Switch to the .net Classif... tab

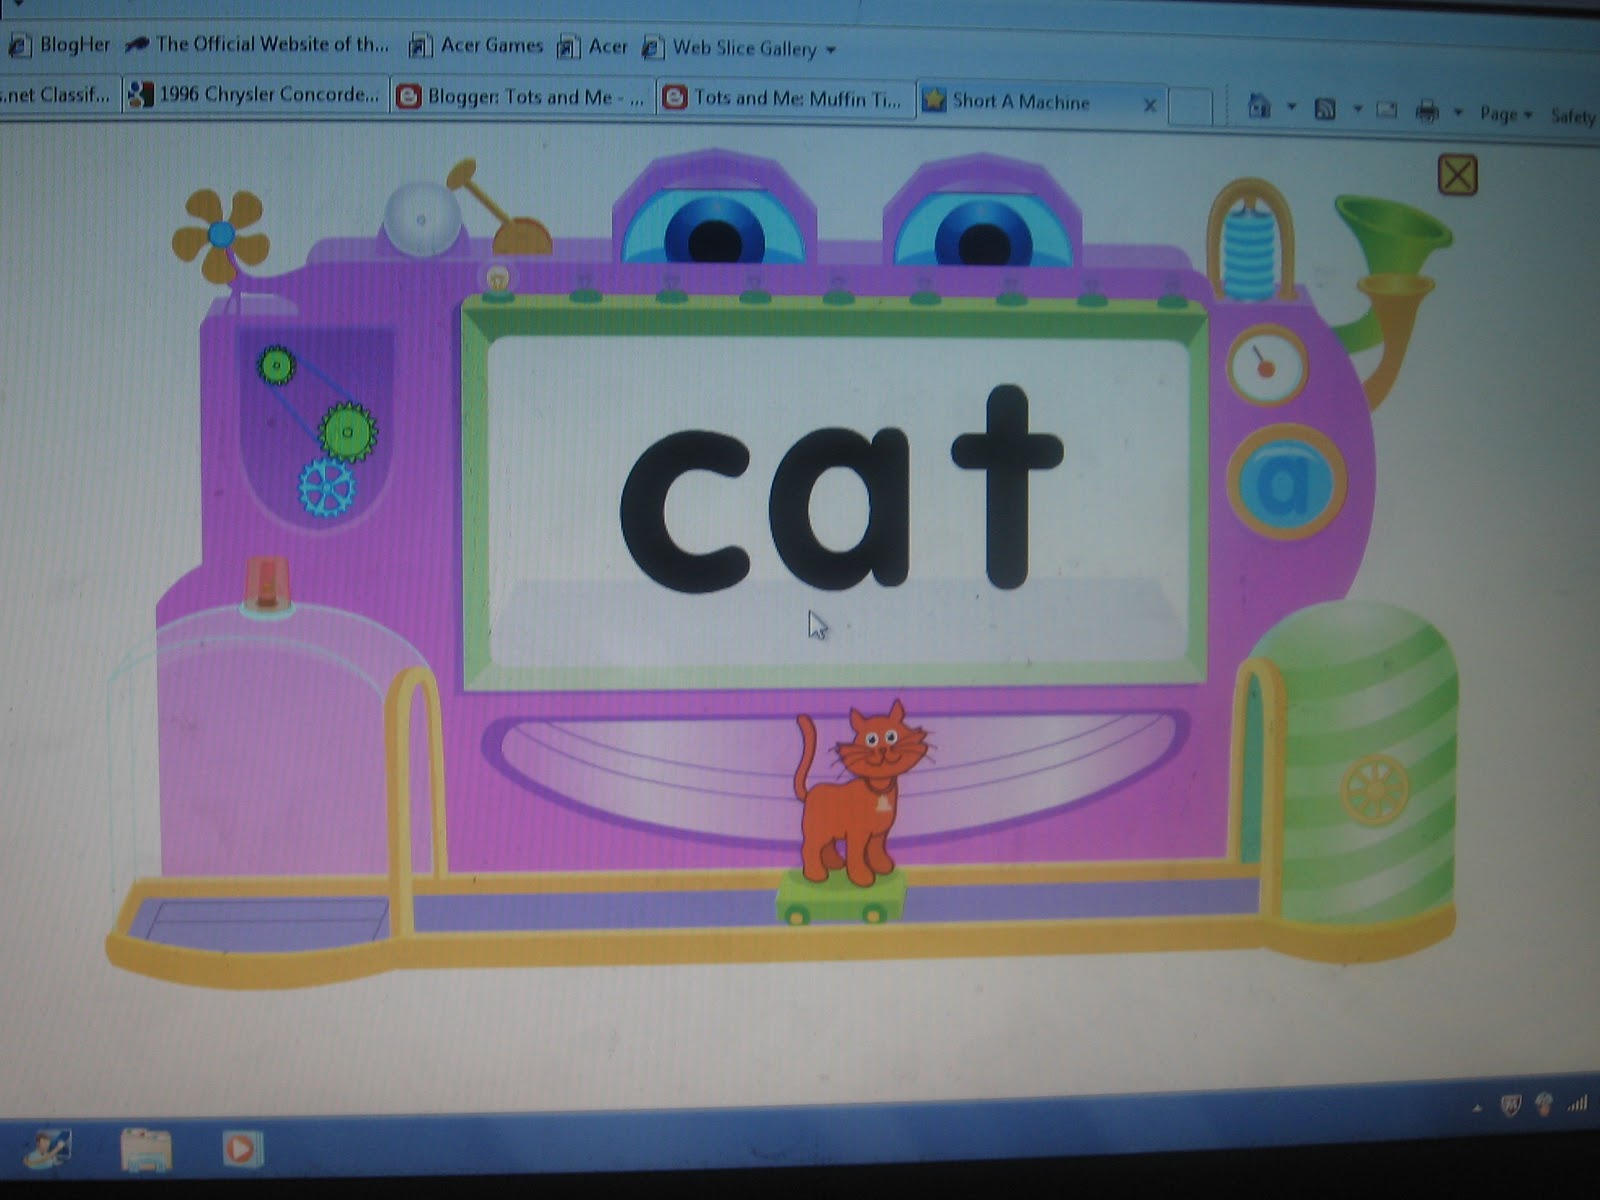tap(58, 94)
